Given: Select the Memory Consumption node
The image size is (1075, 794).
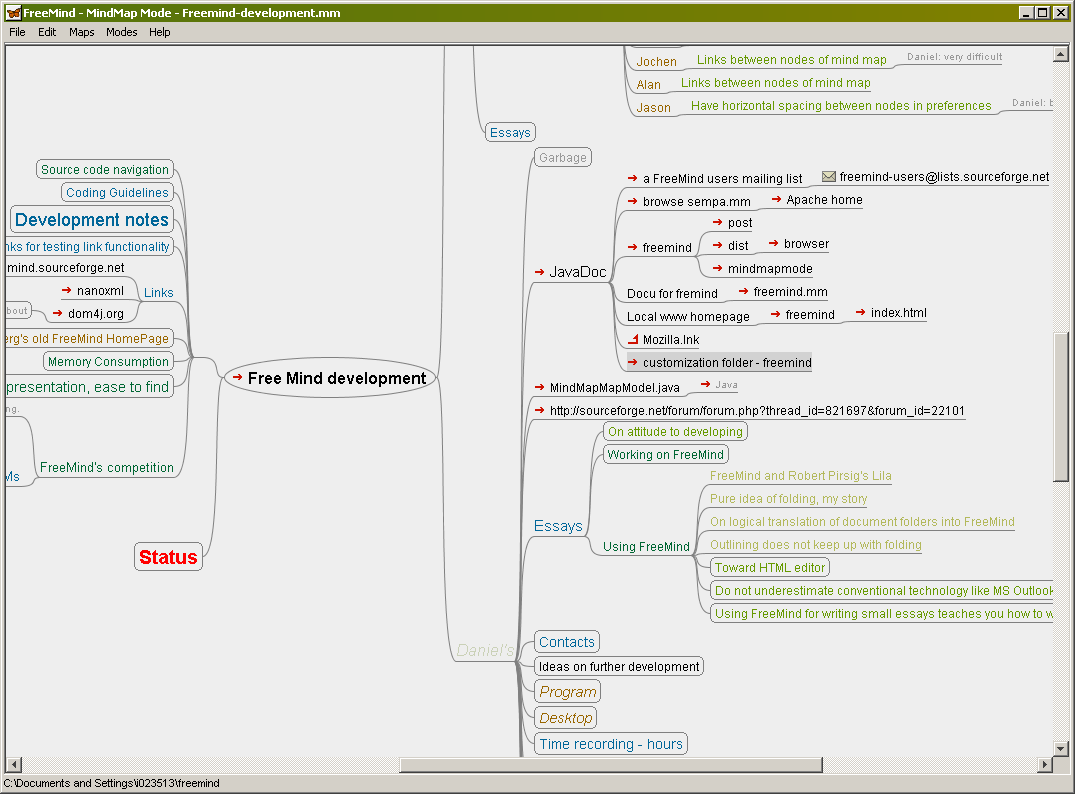Looking at the screenshot, I should [x=108, y=361].
